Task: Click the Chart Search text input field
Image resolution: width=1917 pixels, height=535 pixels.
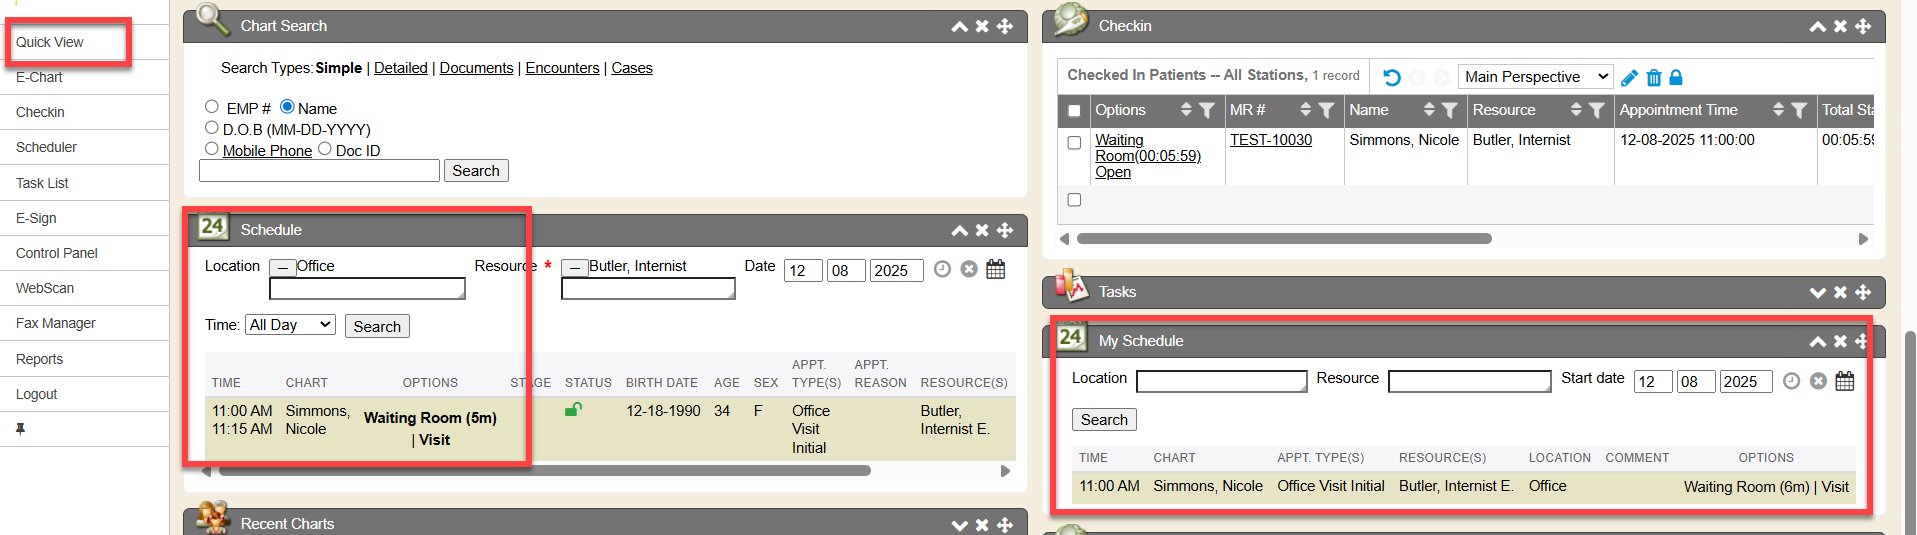Action: tap(319, 171)
